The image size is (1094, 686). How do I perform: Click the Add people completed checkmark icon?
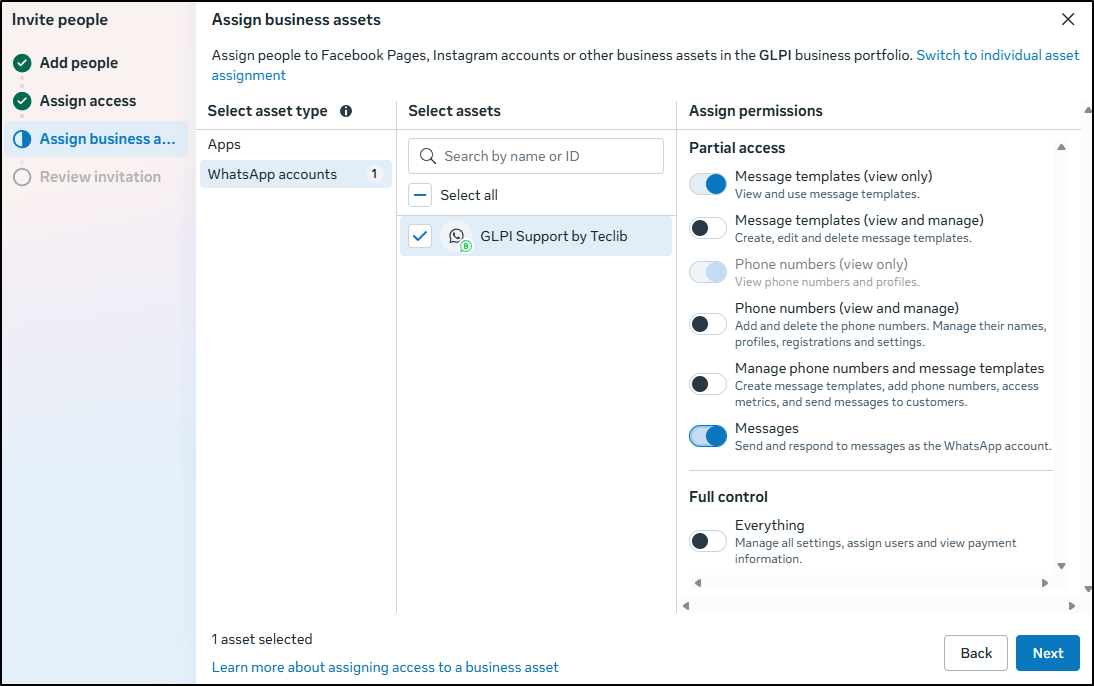22,63
